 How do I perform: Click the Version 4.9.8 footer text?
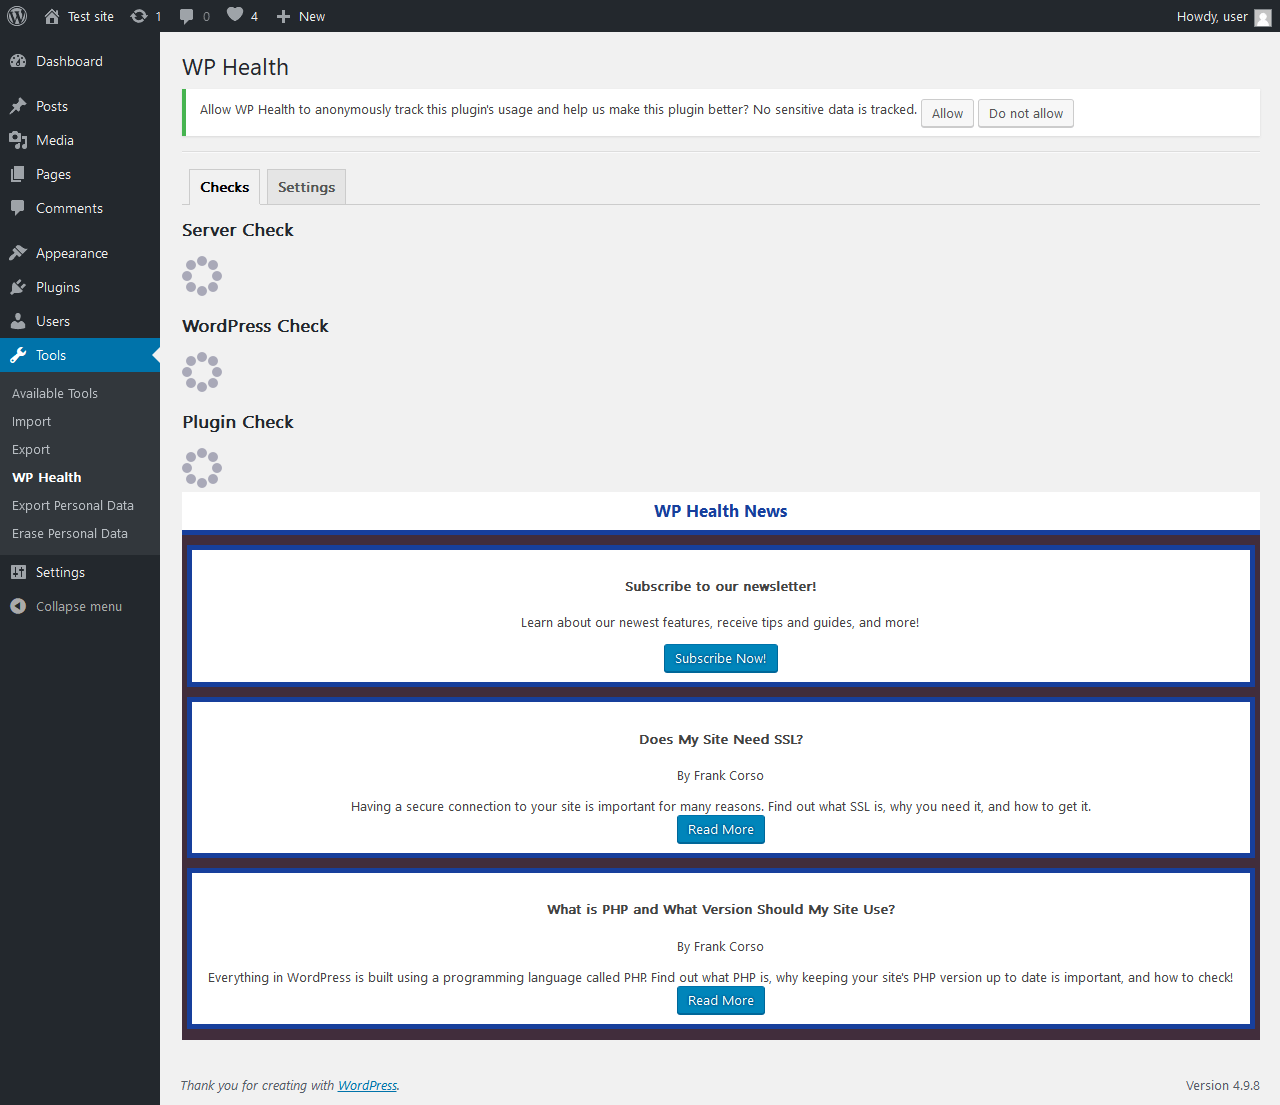(x=1223, y=1085)
